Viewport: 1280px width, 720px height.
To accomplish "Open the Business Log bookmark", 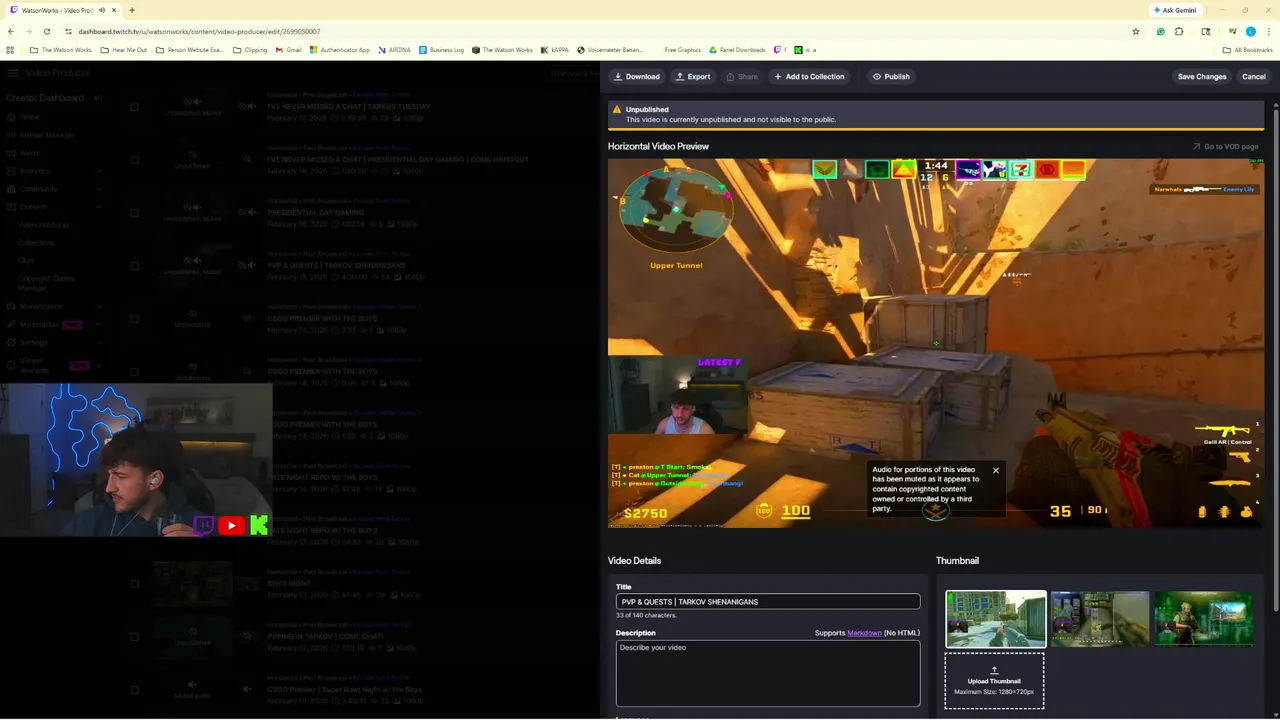I will pos(441,50).
